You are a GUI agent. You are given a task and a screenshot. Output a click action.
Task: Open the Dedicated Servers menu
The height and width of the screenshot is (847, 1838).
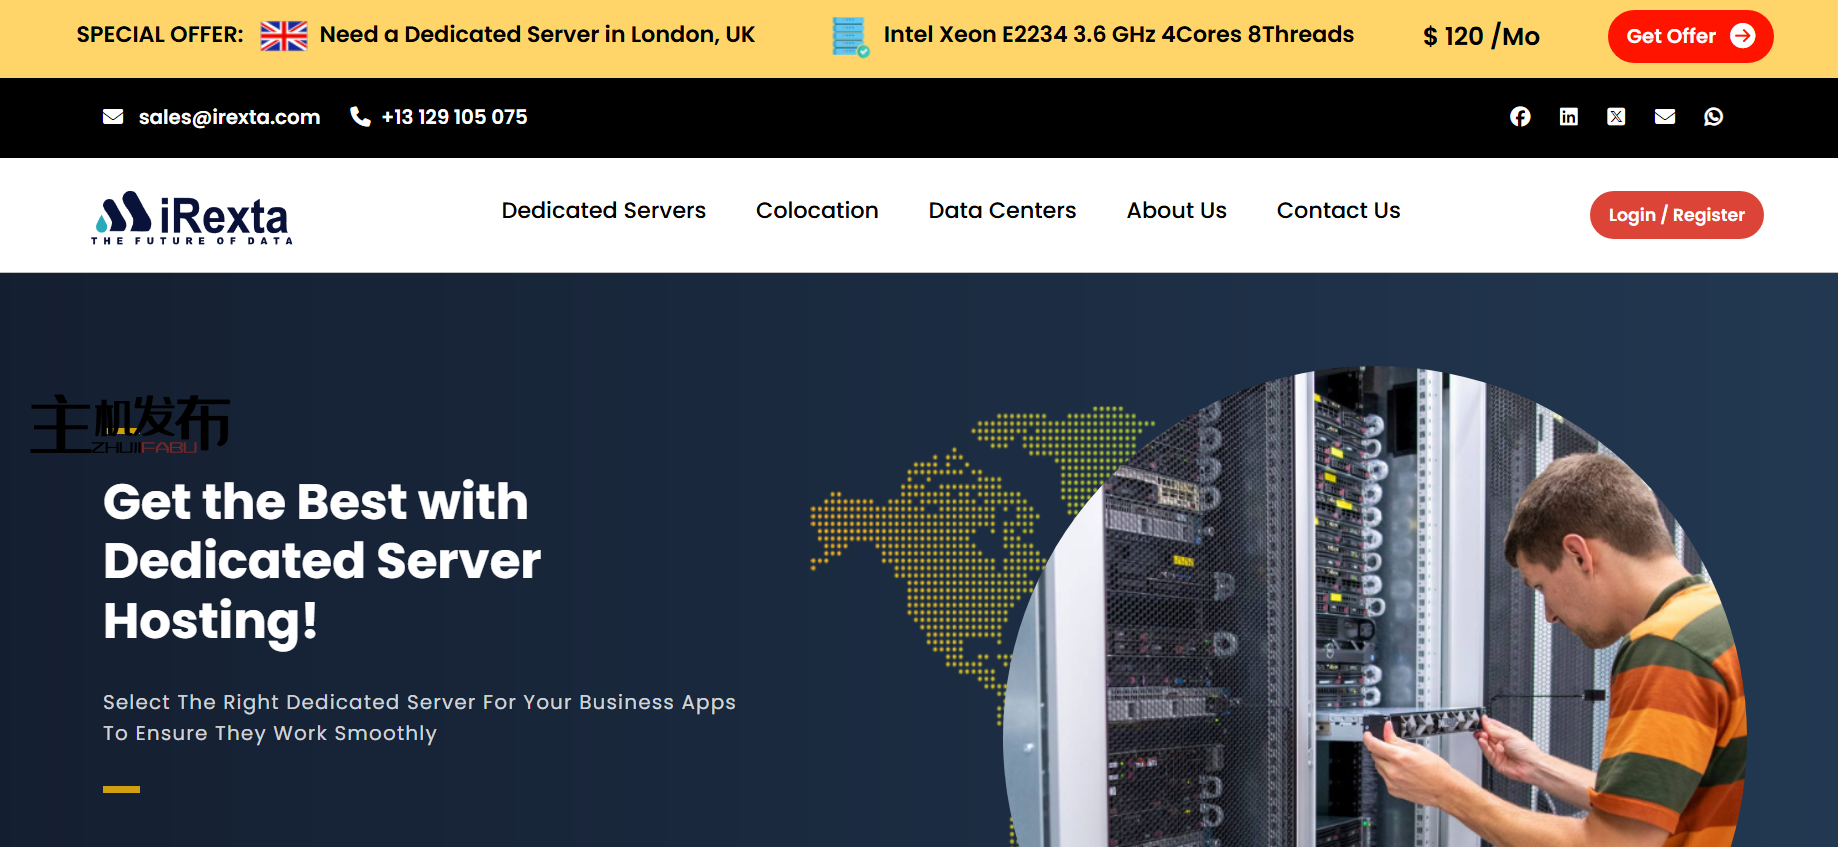click(x=603, y=211)
